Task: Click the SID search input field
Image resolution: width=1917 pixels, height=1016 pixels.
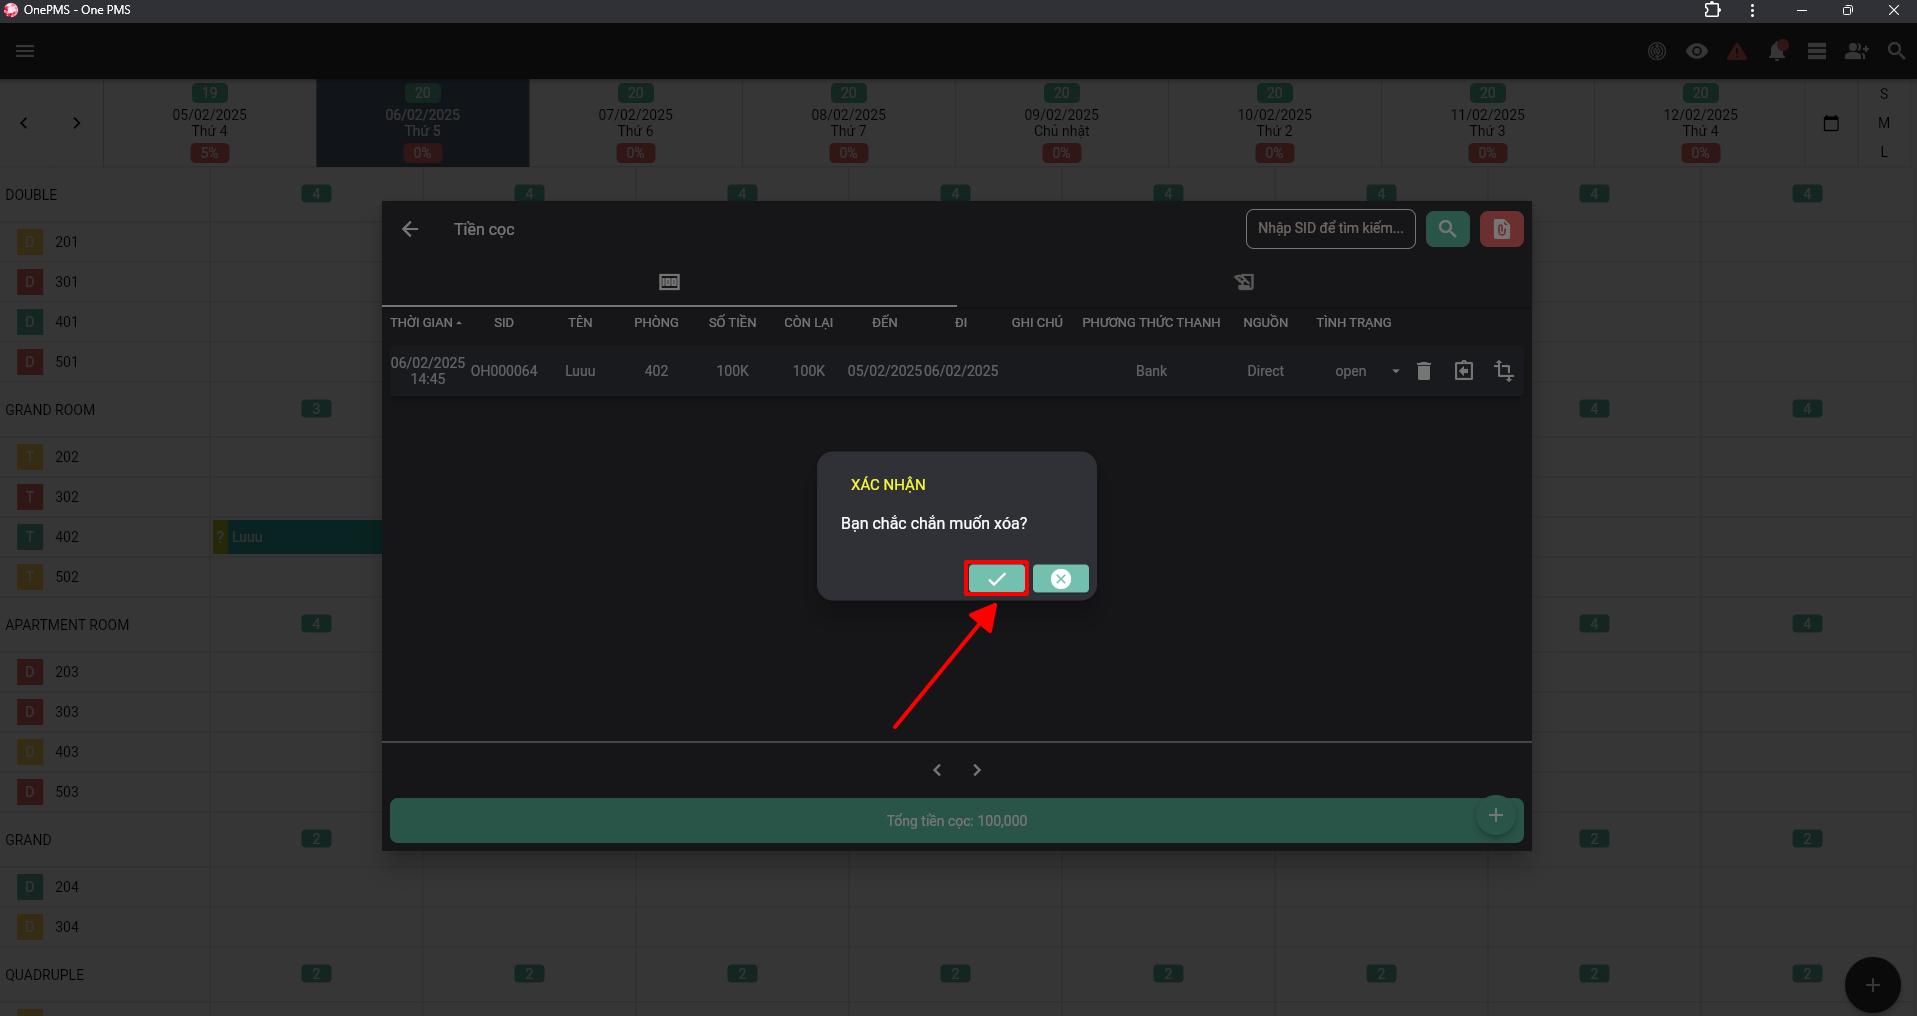Action: pyautogui.click(x=1330, y=229)
